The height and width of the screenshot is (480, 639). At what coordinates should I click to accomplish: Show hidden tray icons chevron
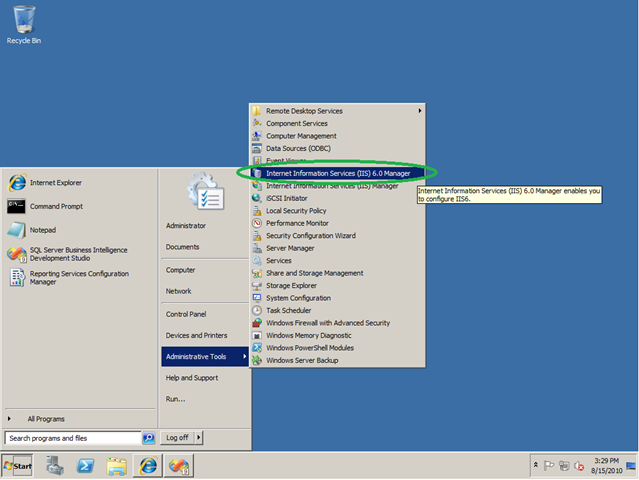[x=536, y=465]
